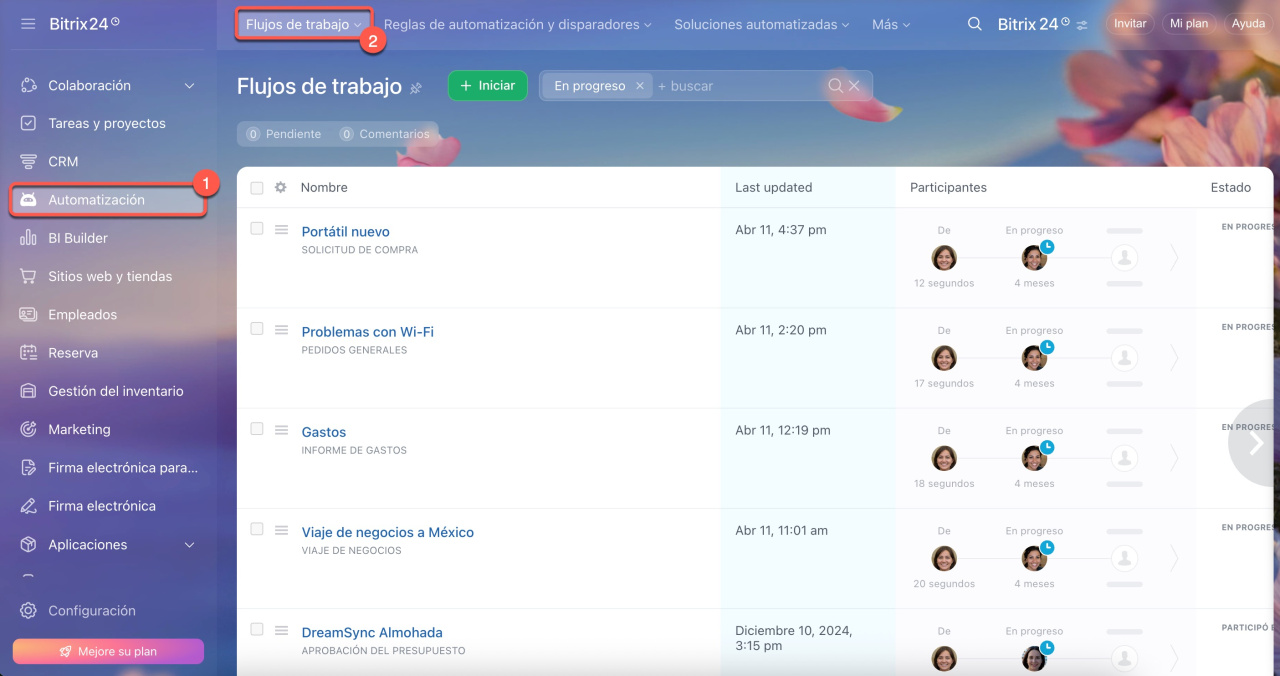
Task: Toggle the left sidebar hamburger menu
Action: (x=28, y=23)
